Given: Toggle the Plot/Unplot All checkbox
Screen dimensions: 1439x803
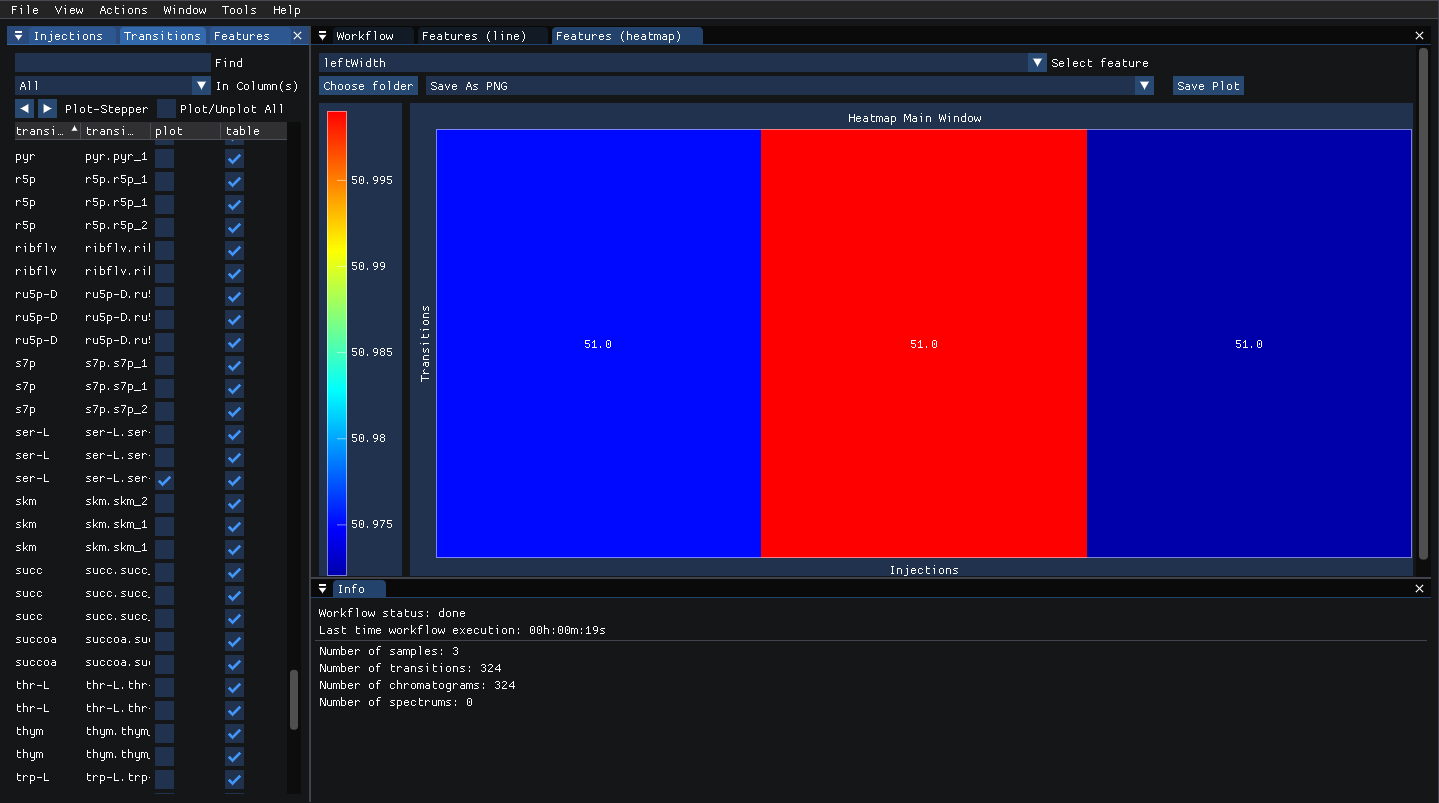Looking at the screenshot, I should click(x=166, y=108).
